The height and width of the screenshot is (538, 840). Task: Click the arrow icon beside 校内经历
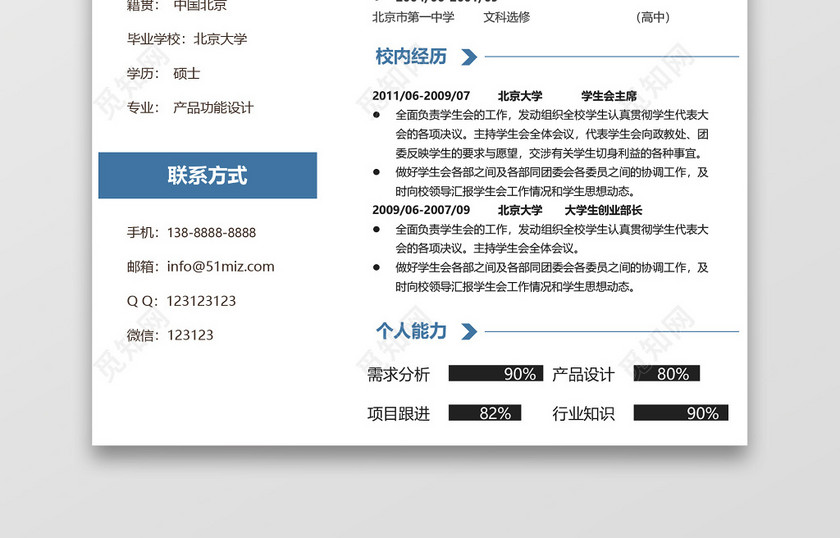[x=469, y=57]
